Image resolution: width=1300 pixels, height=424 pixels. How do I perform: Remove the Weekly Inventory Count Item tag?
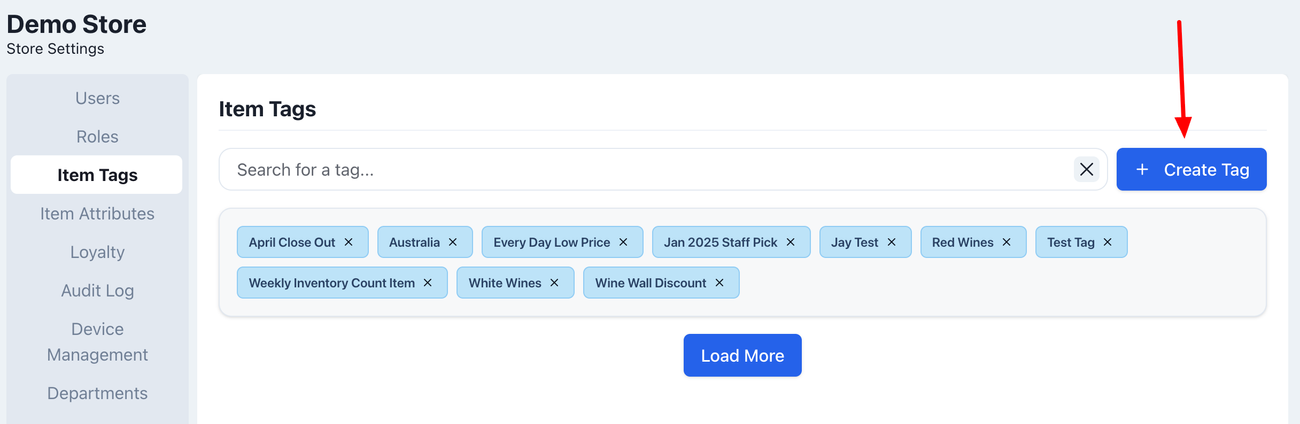tap(428, 283)
